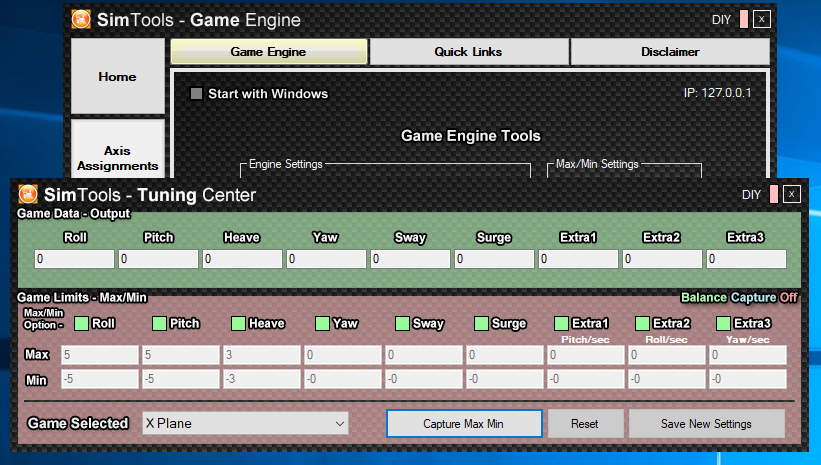Image resolution: width=821 pixels, height=465 pixels.
Task: Click SimTools logo icon in Game Engine window
Action: (81, 19)
